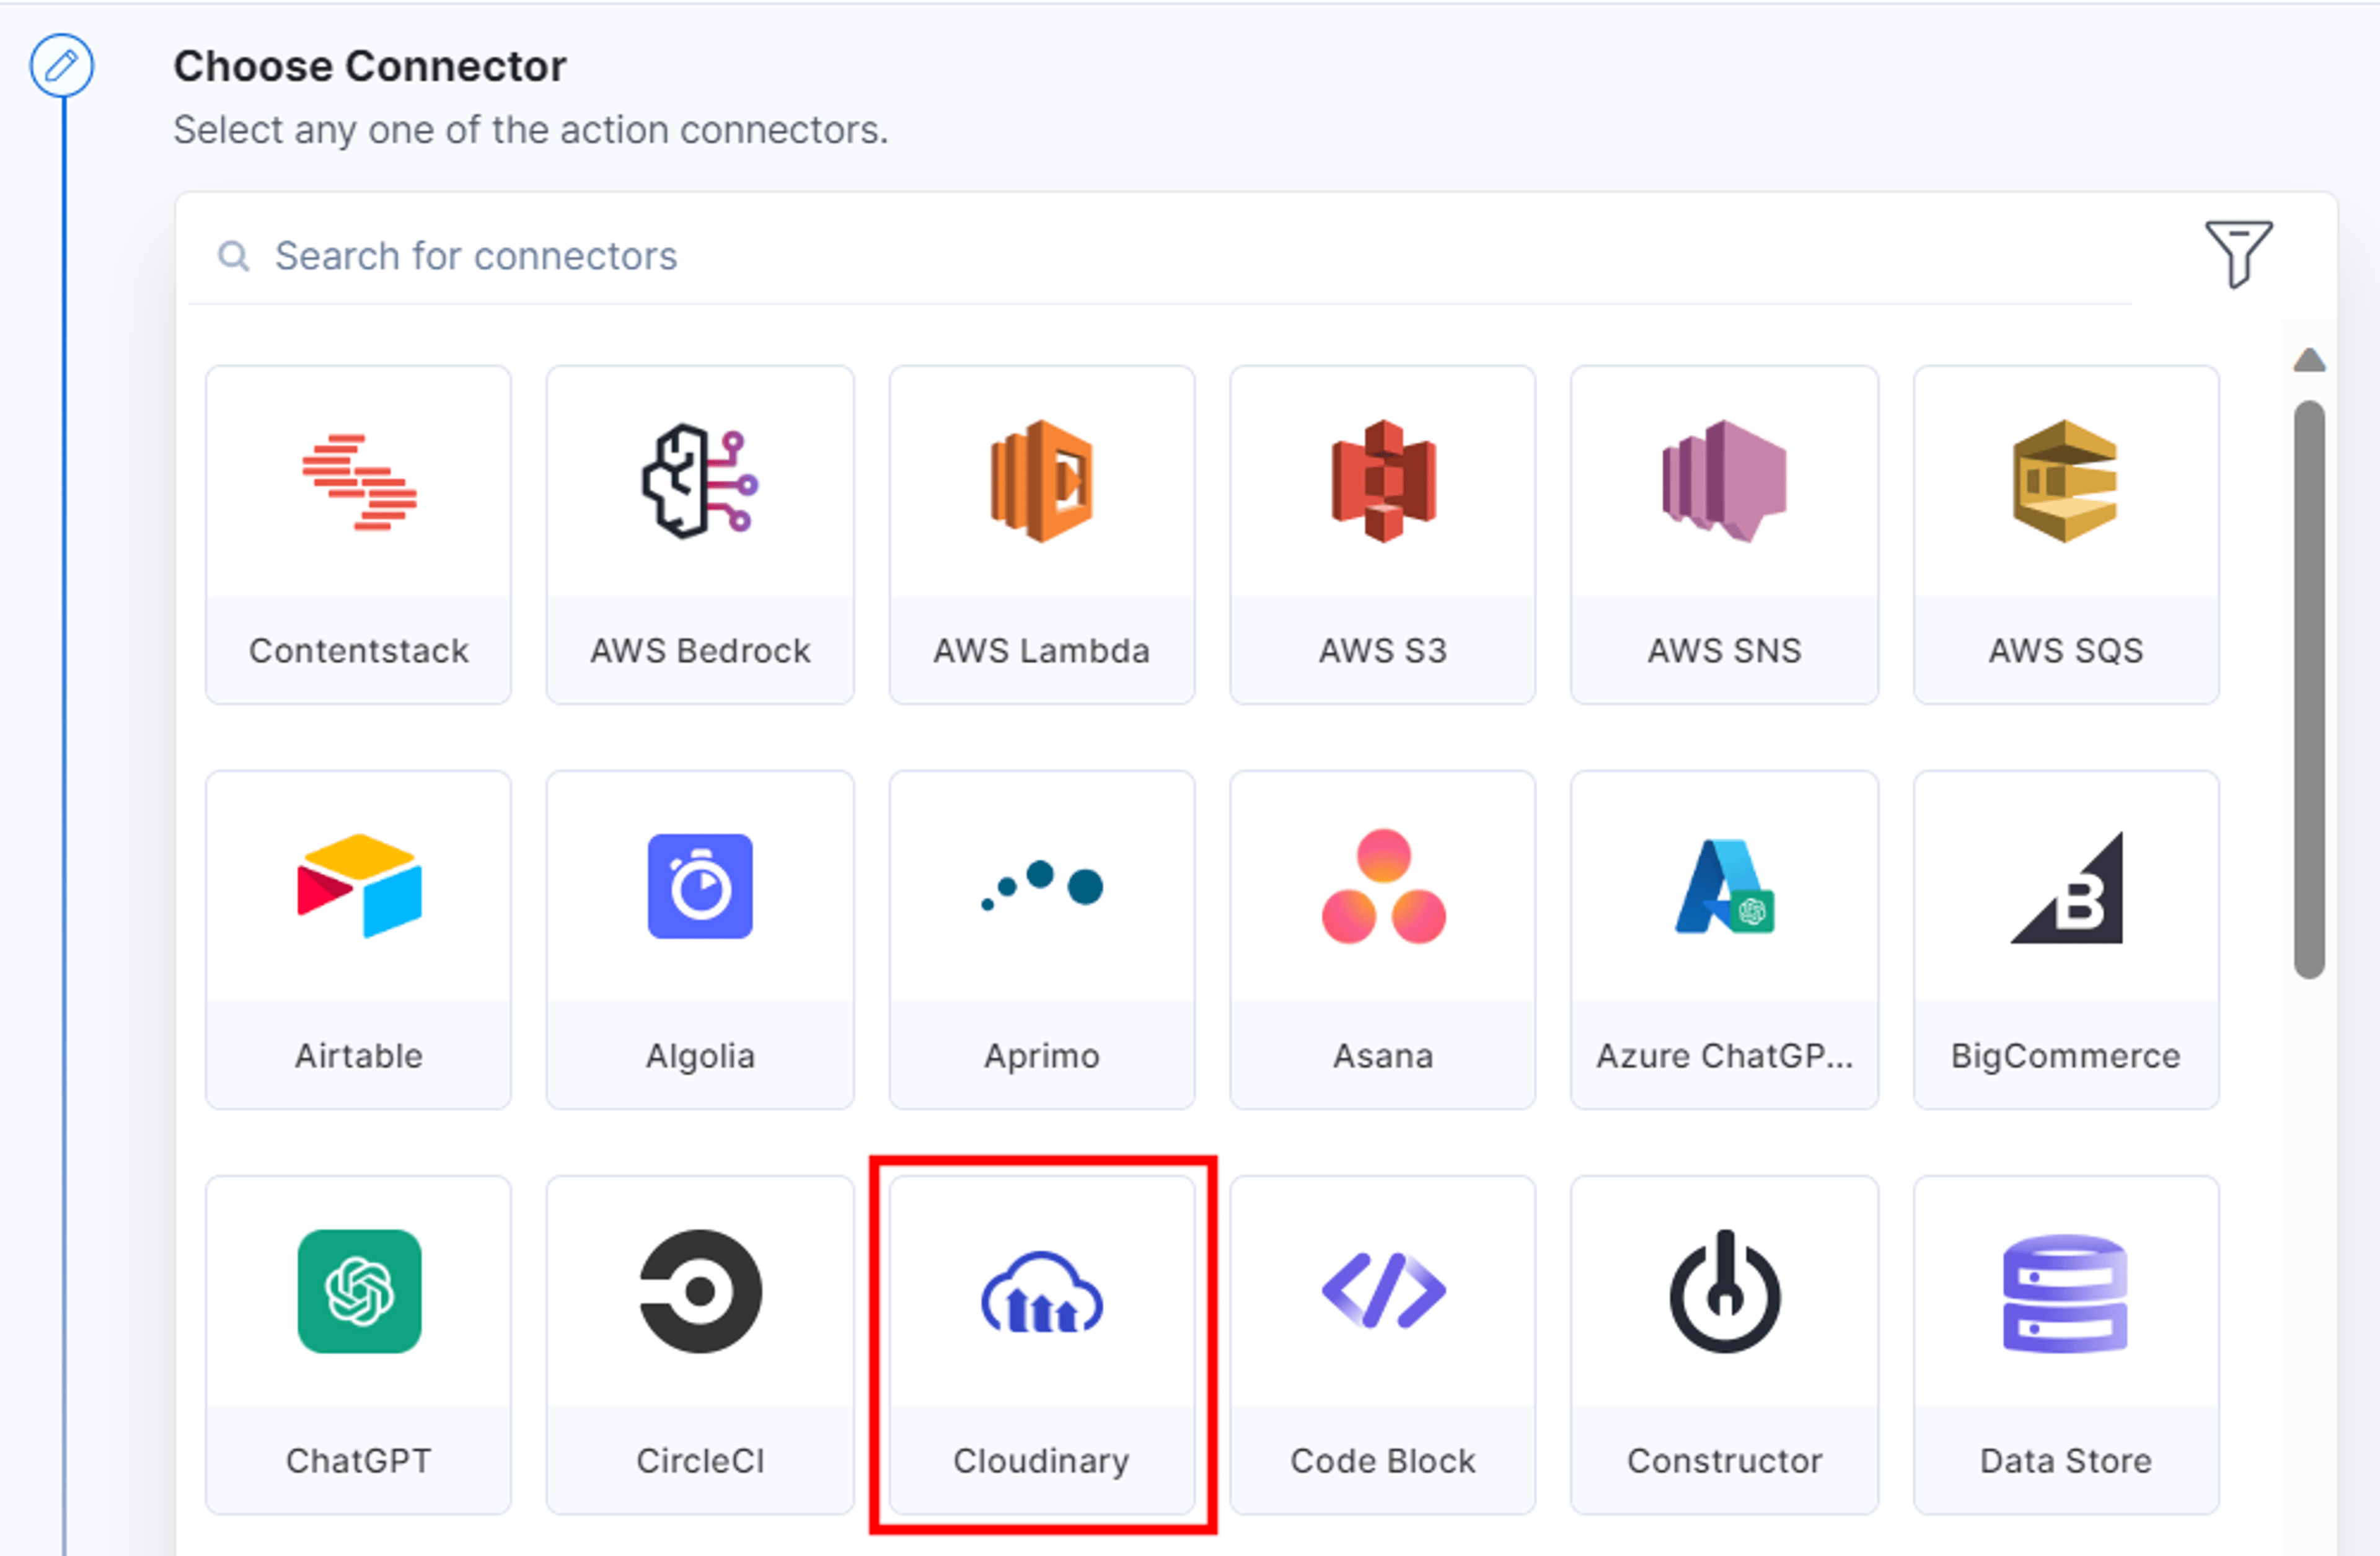Click the "BigCommerce" label

click(2065, 1056)
